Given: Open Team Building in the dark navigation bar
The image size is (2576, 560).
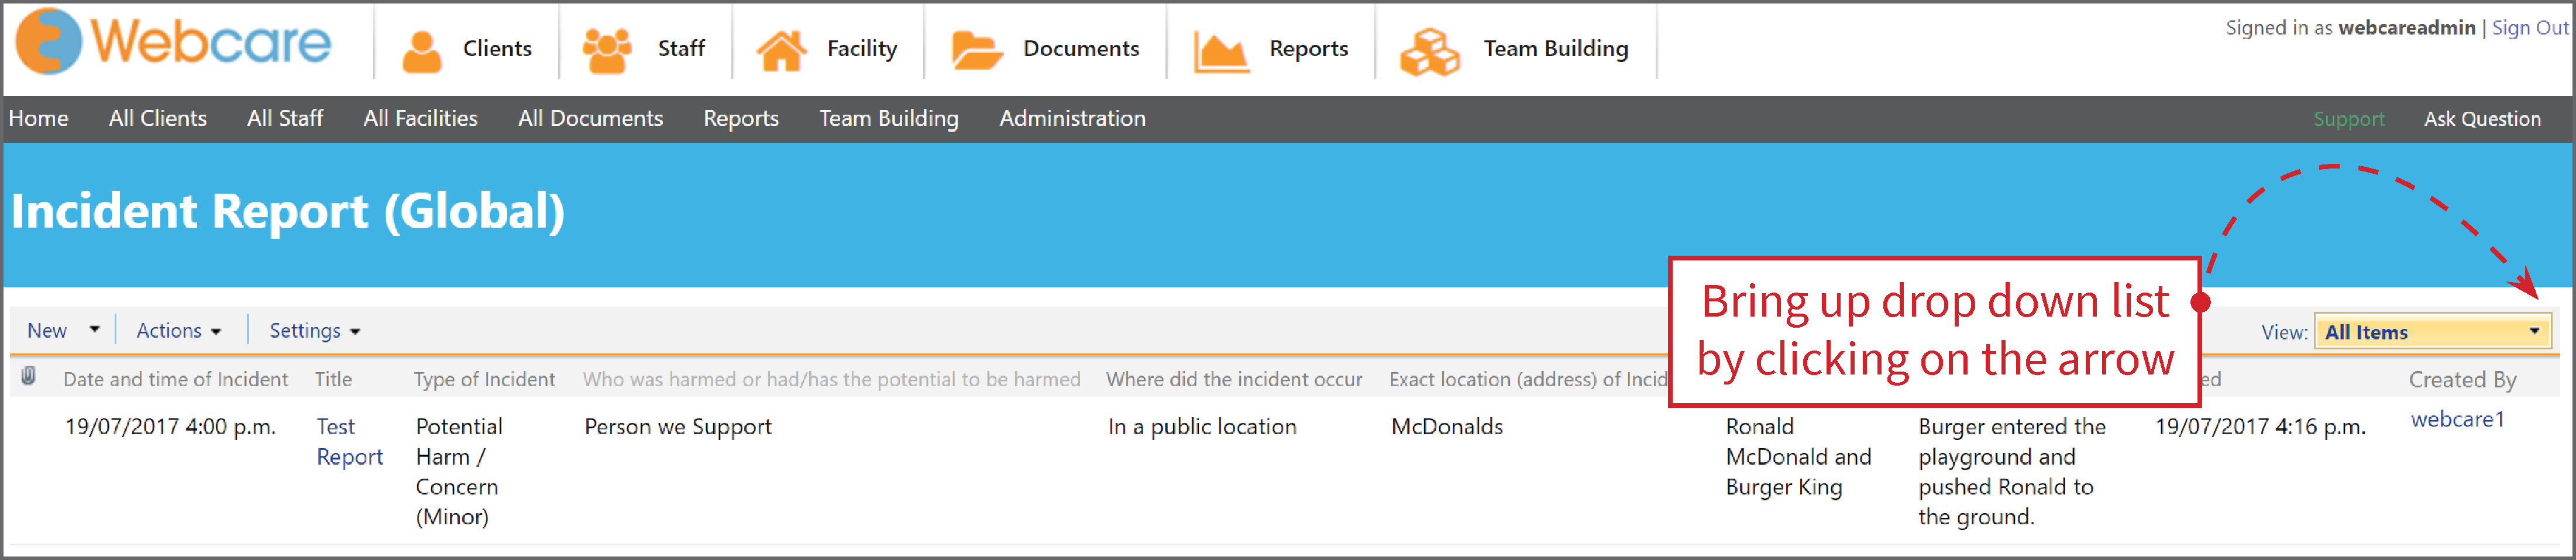Looking at the screenshot, I should pyautogui.click(x=889, y=118).
